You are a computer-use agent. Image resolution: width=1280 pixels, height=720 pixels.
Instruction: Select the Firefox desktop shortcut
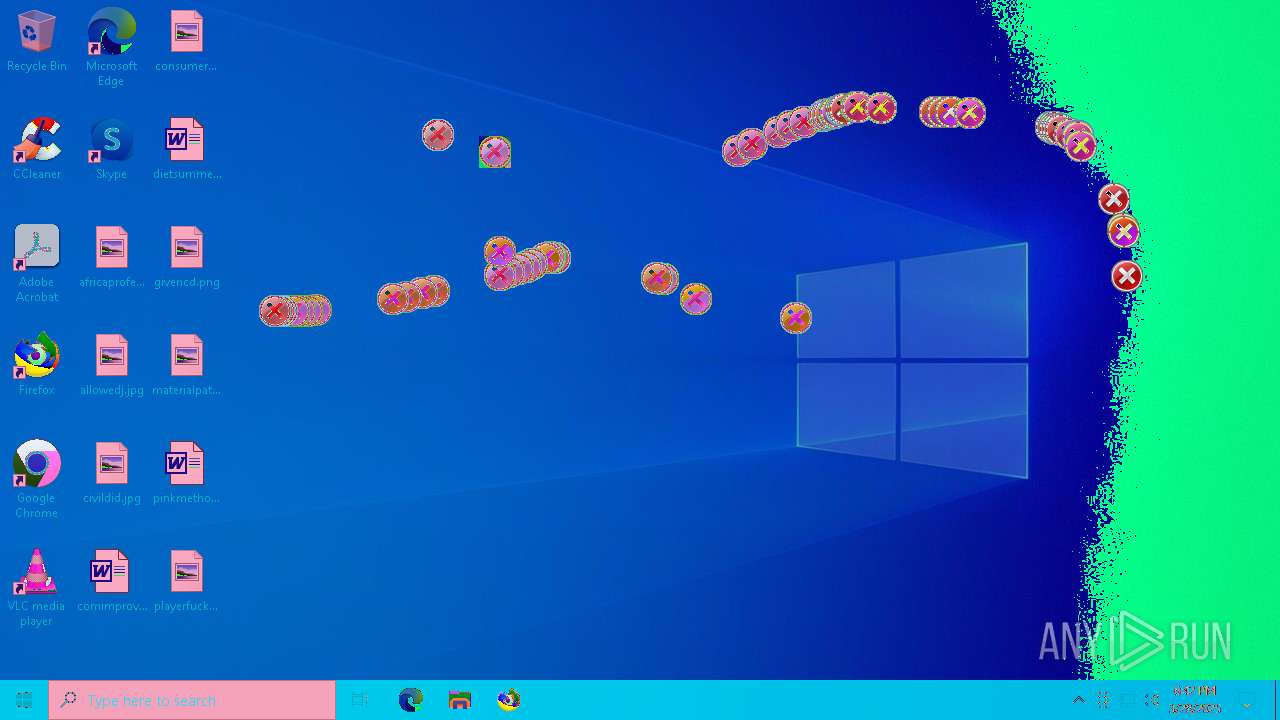pyautogui.click(x=36, y=365)
